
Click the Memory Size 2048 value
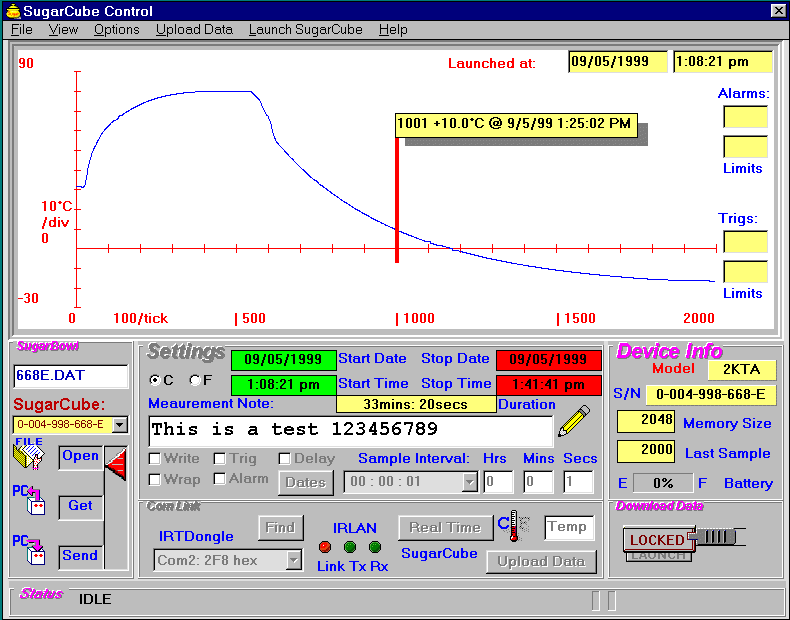tap(645, 421)
